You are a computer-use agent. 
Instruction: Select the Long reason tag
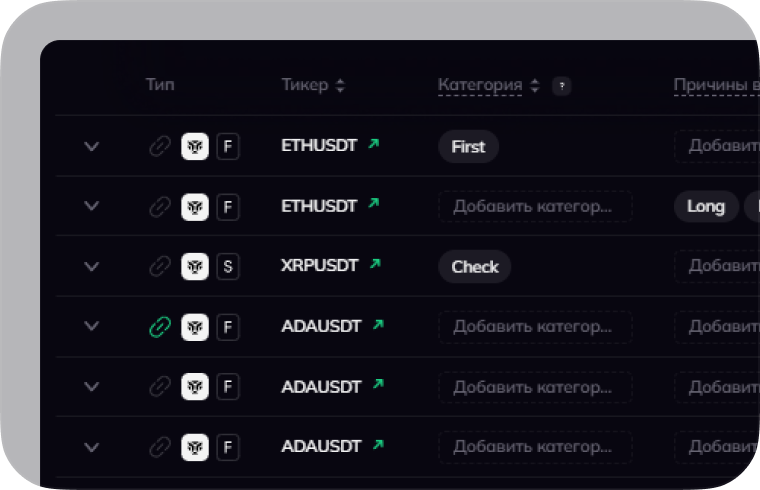click(x=706, y=207)
